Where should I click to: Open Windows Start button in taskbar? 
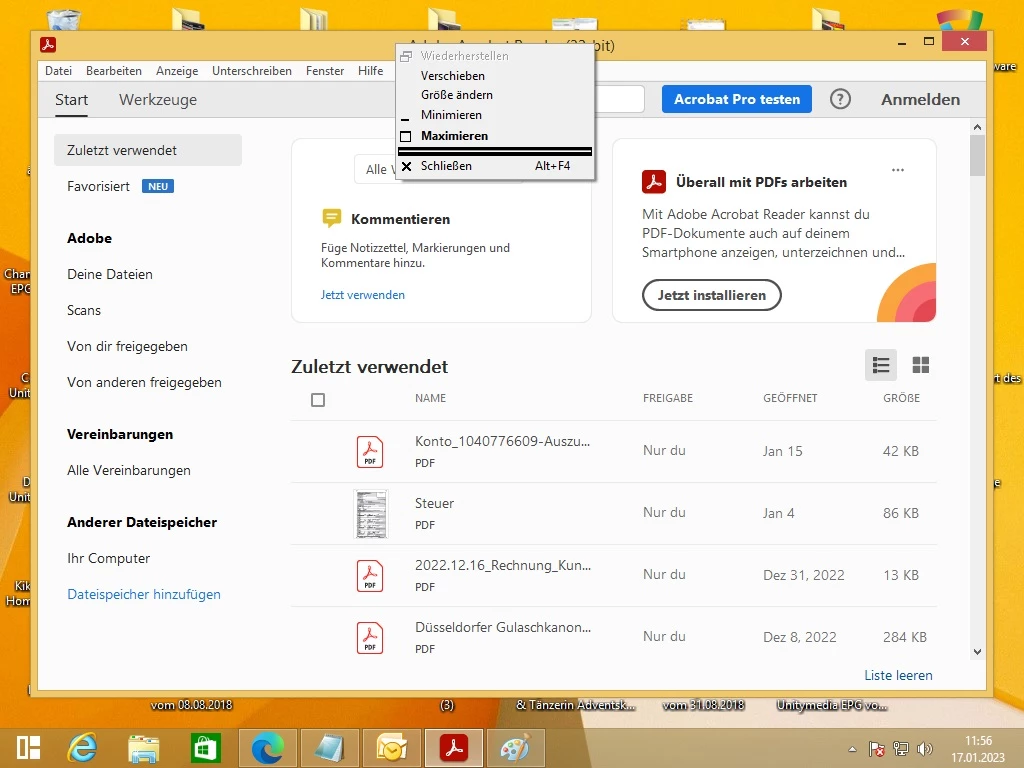pos(29,748)
